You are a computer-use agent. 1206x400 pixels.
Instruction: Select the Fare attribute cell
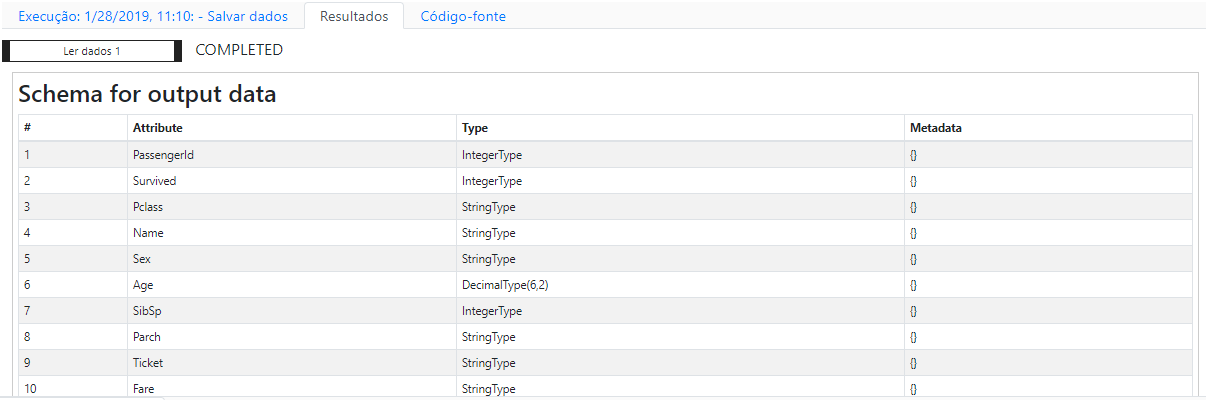pyautogui.click(x=292, y=388)
